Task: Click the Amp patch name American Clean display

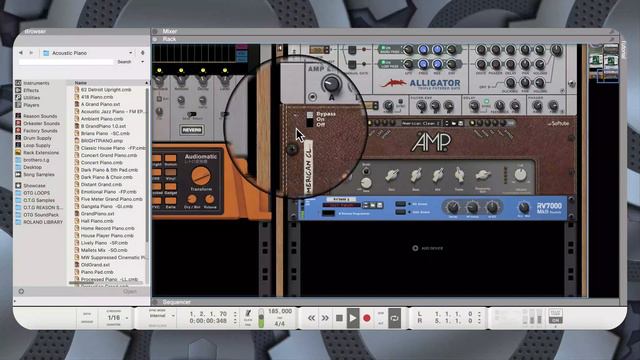Action: pyautogui.click(x=421, y=123)
